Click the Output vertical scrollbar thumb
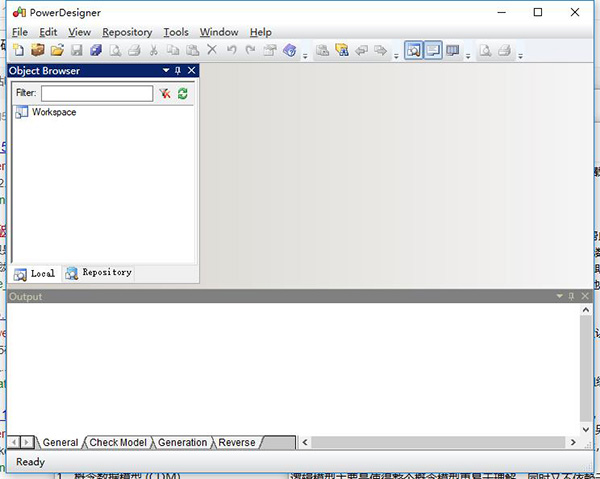 [x=585, y=369]
